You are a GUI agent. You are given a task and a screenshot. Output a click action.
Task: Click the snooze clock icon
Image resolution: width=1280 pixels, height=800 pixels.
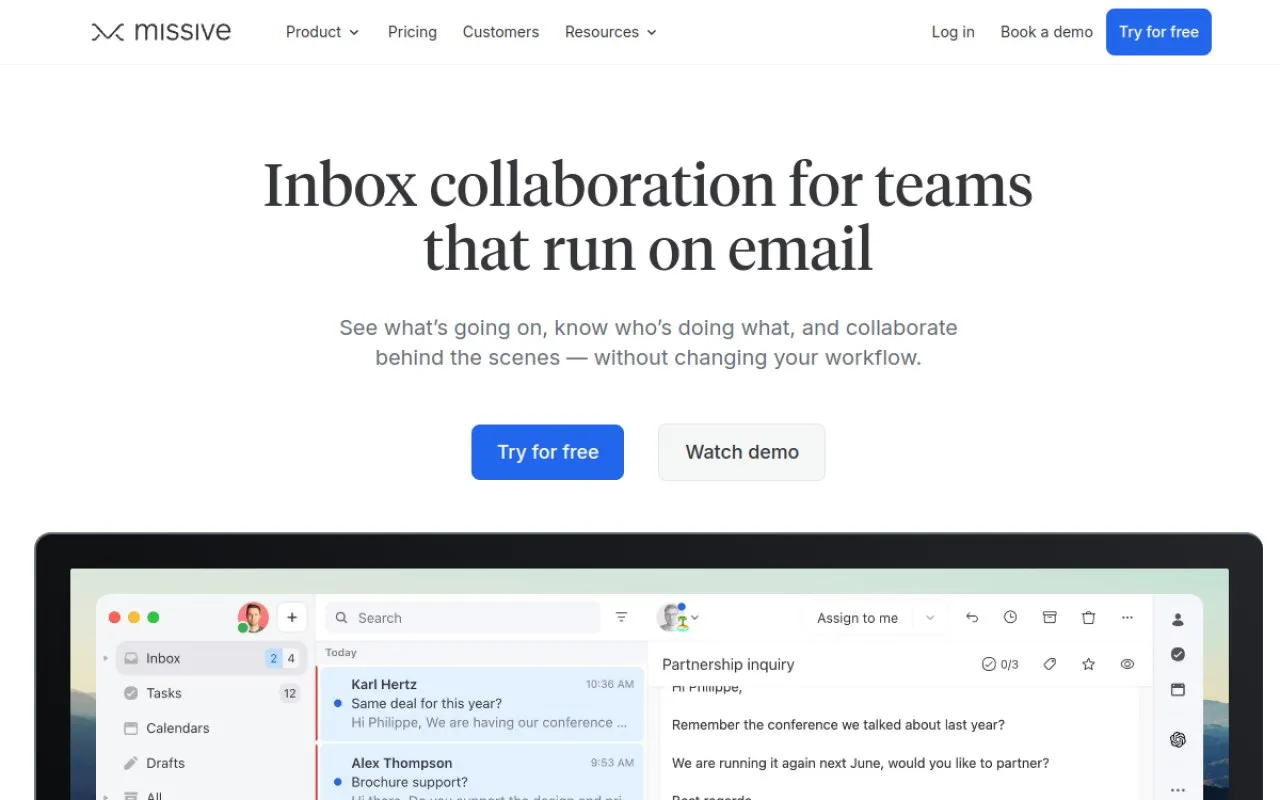pyautogui.click(x=1010, y=618)
